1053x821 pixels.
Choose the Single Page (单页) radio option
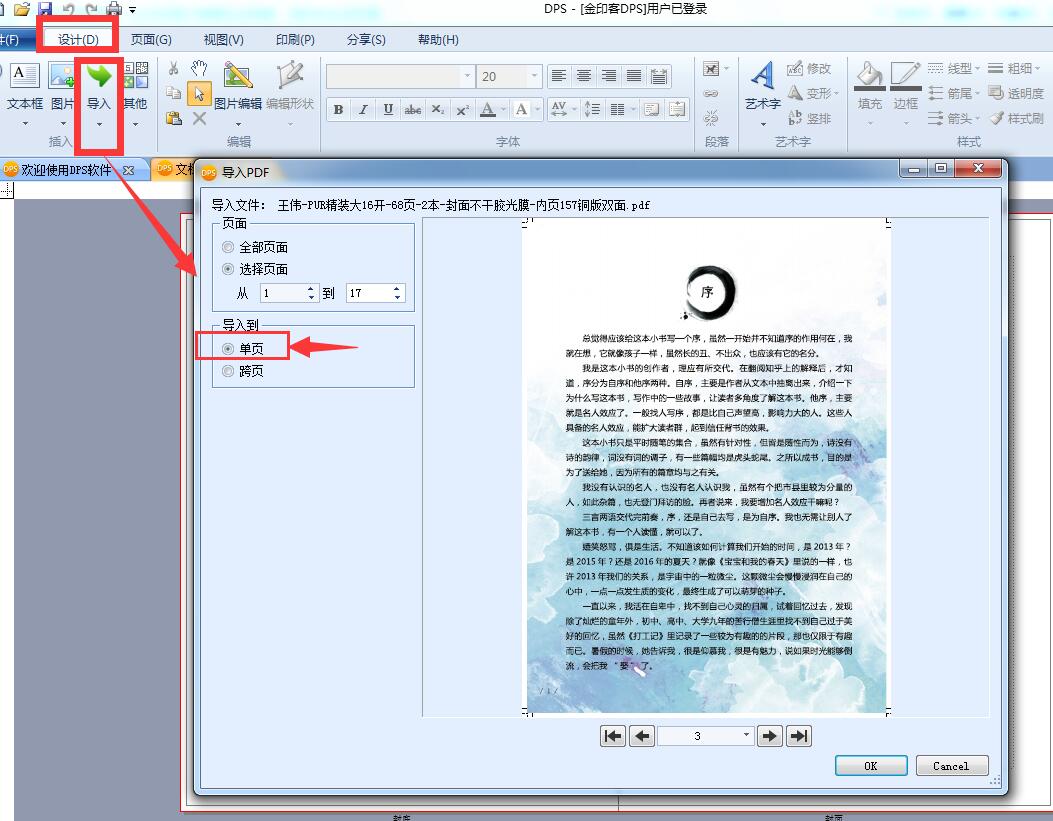tap(228, 348)
